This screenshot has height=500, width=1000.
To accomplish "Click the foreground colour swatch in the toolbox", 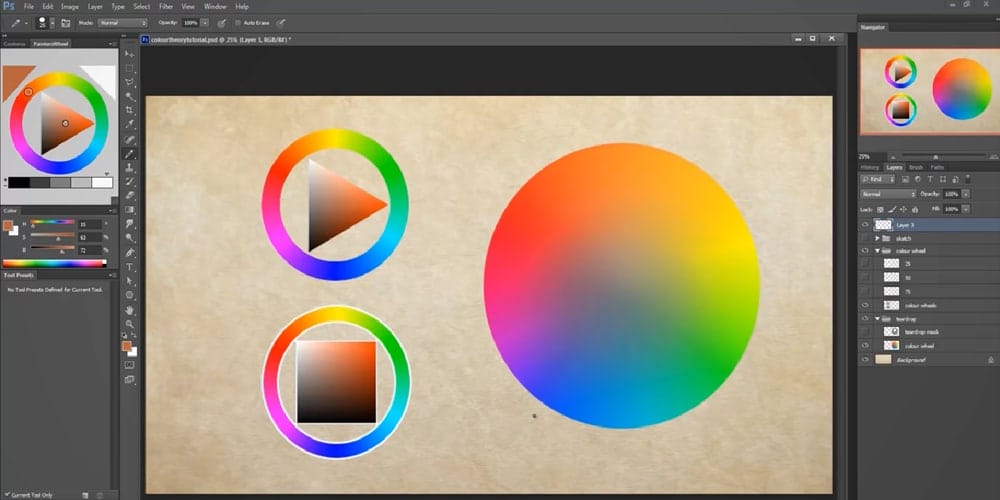I will pos(126,346).
